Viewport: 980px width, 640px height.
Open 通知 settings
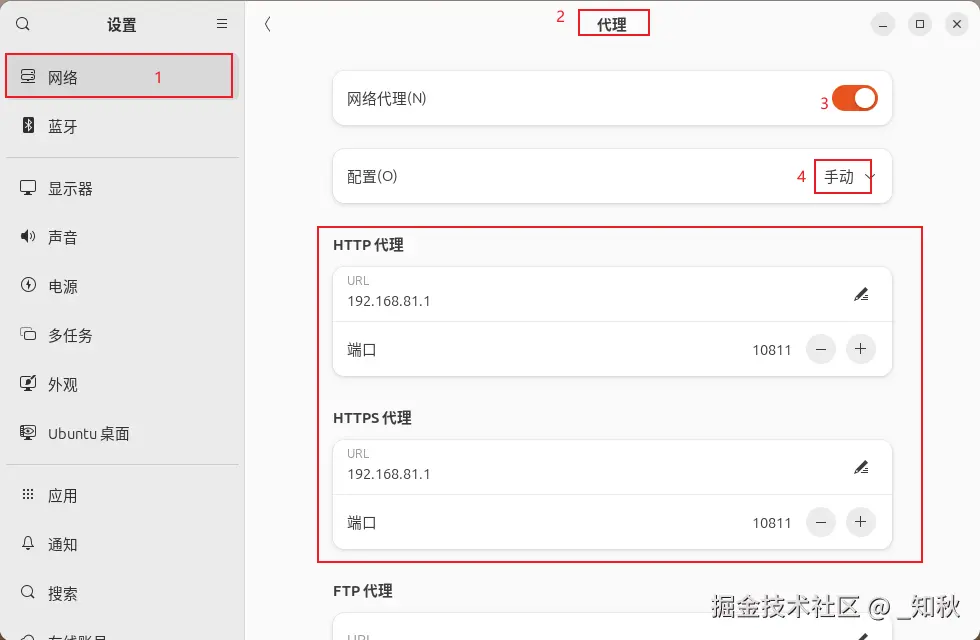point(122,544)
